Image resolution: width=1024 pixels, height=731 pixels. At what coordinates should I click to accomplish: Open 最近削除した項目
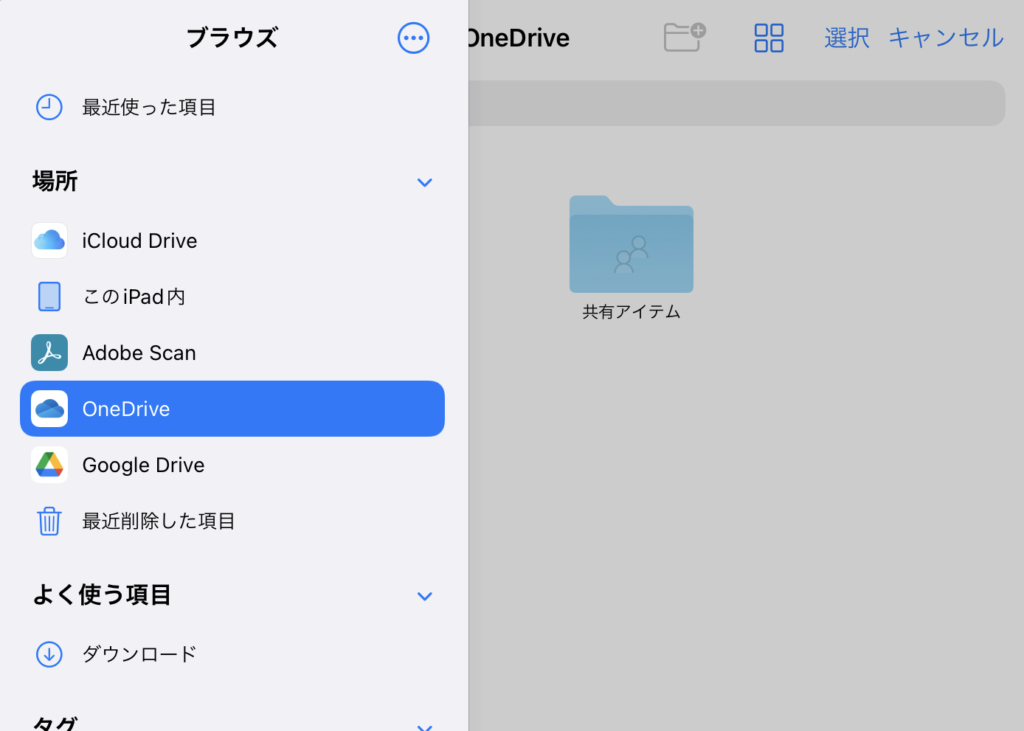(232, 521)
